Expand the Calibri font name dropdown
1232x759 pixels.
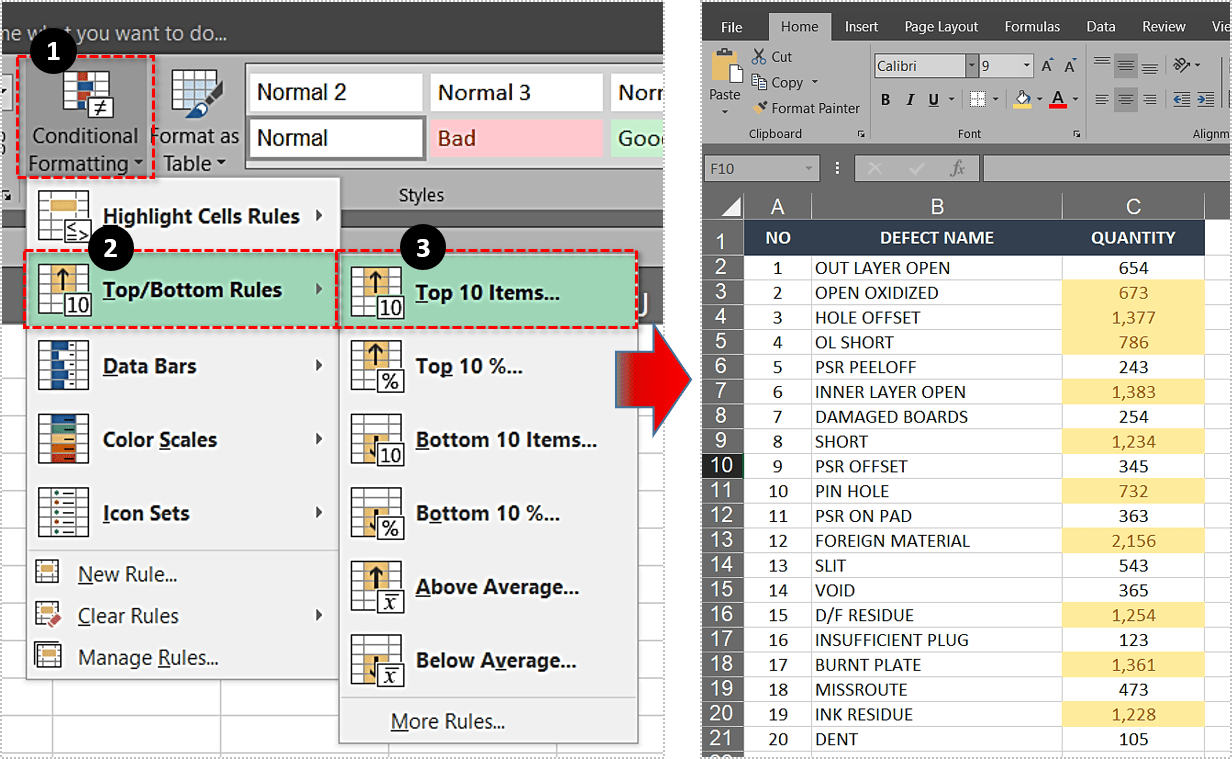point(971,66)
